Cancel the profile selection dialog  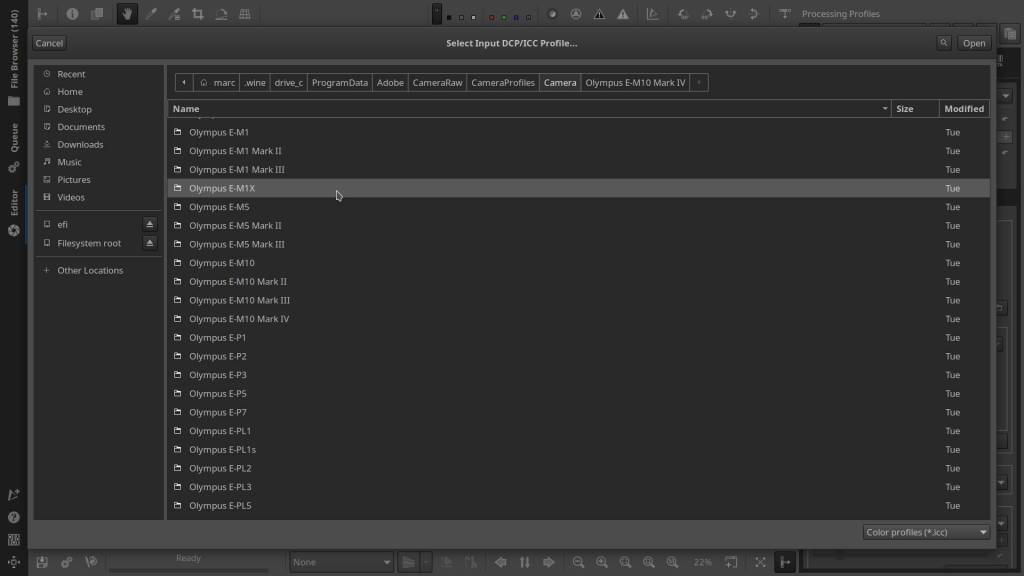pyautogui.click(x=49, y=43)
